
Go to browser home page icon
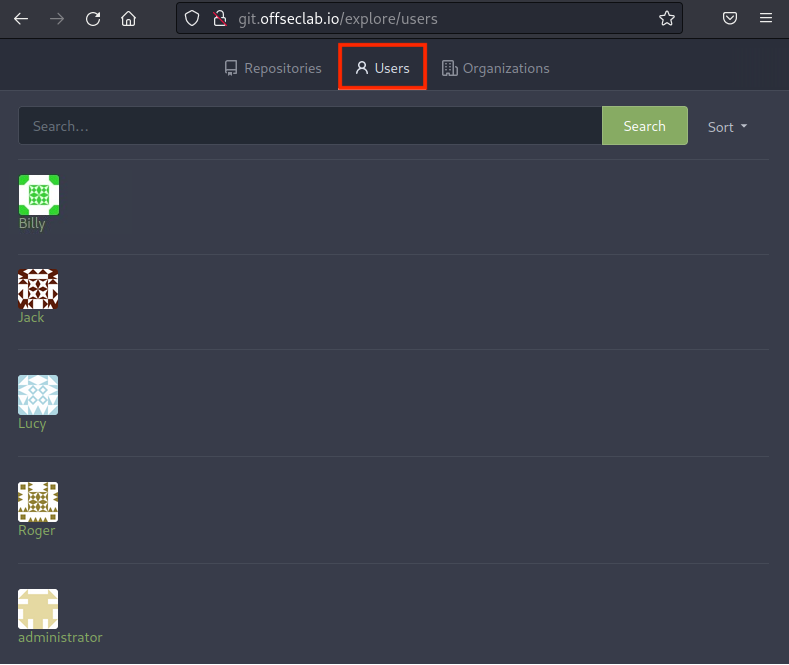[x=128, y=18]
